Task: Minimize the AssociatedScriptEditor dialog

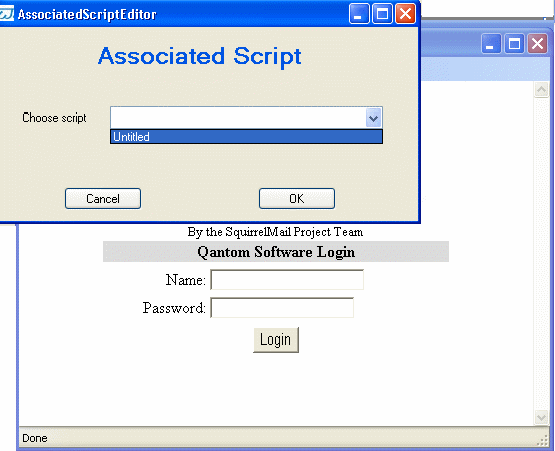Action: pos(359,14)
